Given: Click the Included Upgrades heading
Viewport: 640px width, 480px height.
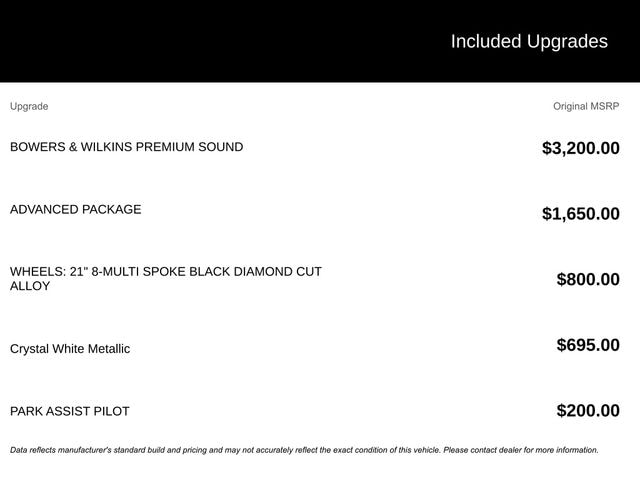Looking at the screenshot, I should pos(528,41).
